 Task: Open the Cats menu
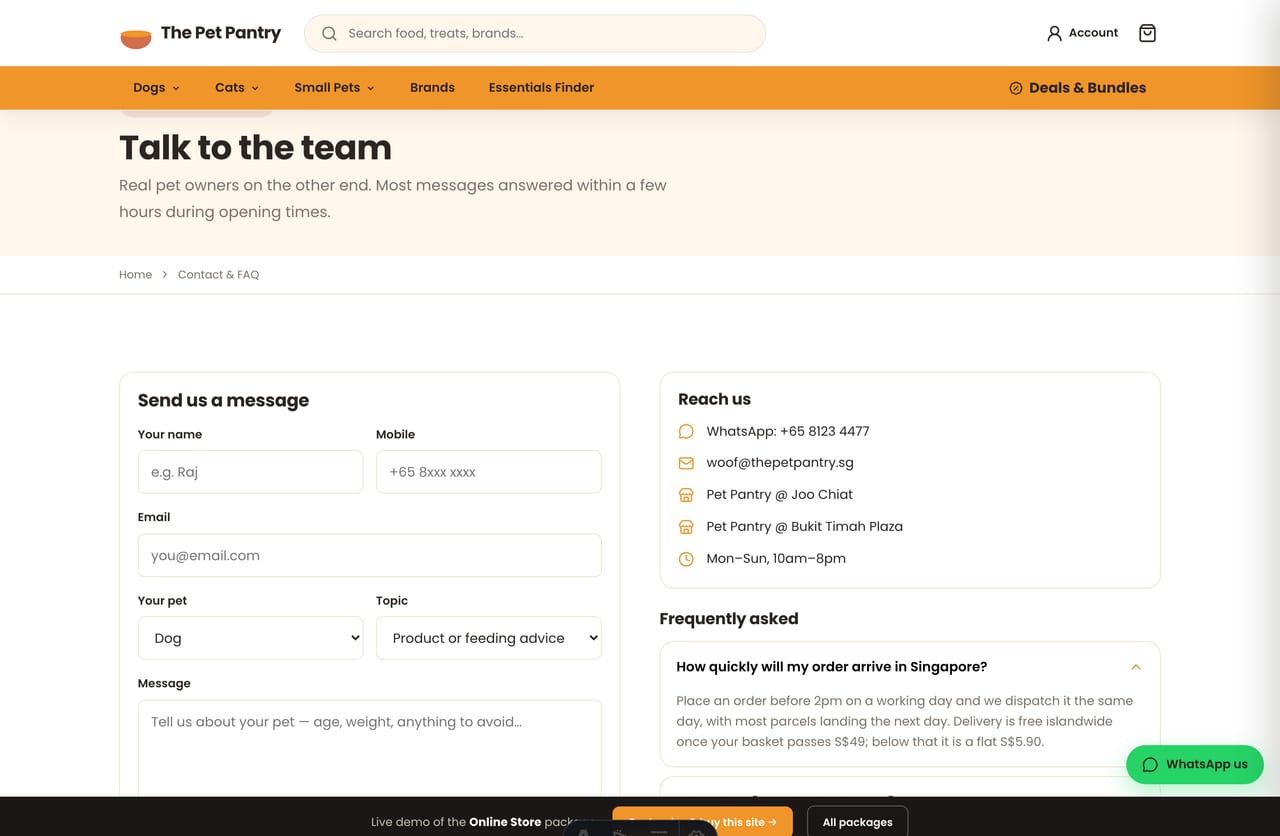tap(237, 87)
